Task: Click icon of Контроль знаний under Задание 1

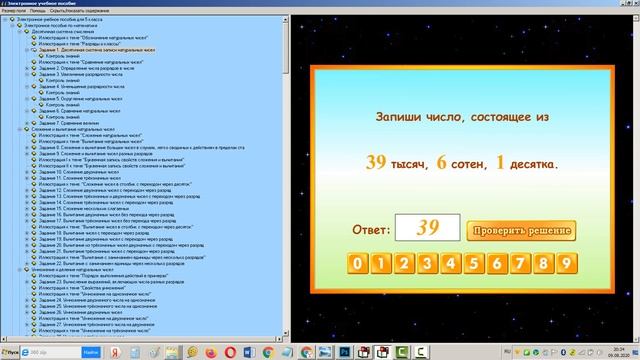Action: point(41,56)
